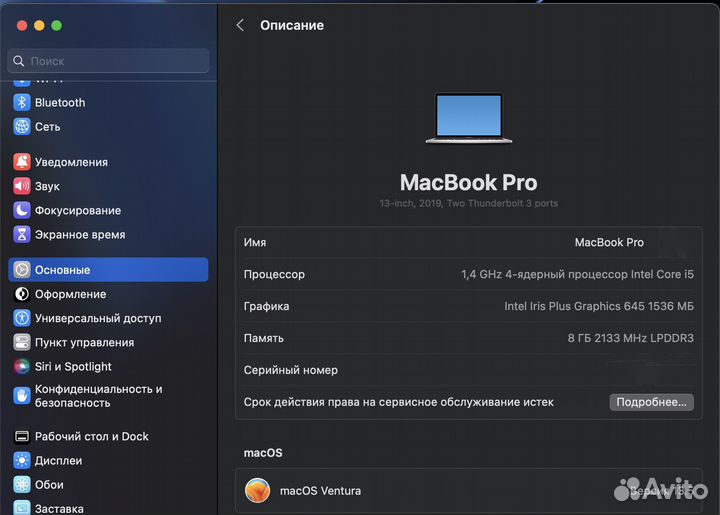The height and width of the screenshot is (515, 720).
Task: Open Конфиденциальность и безопасность item
Action: point(108,396)
